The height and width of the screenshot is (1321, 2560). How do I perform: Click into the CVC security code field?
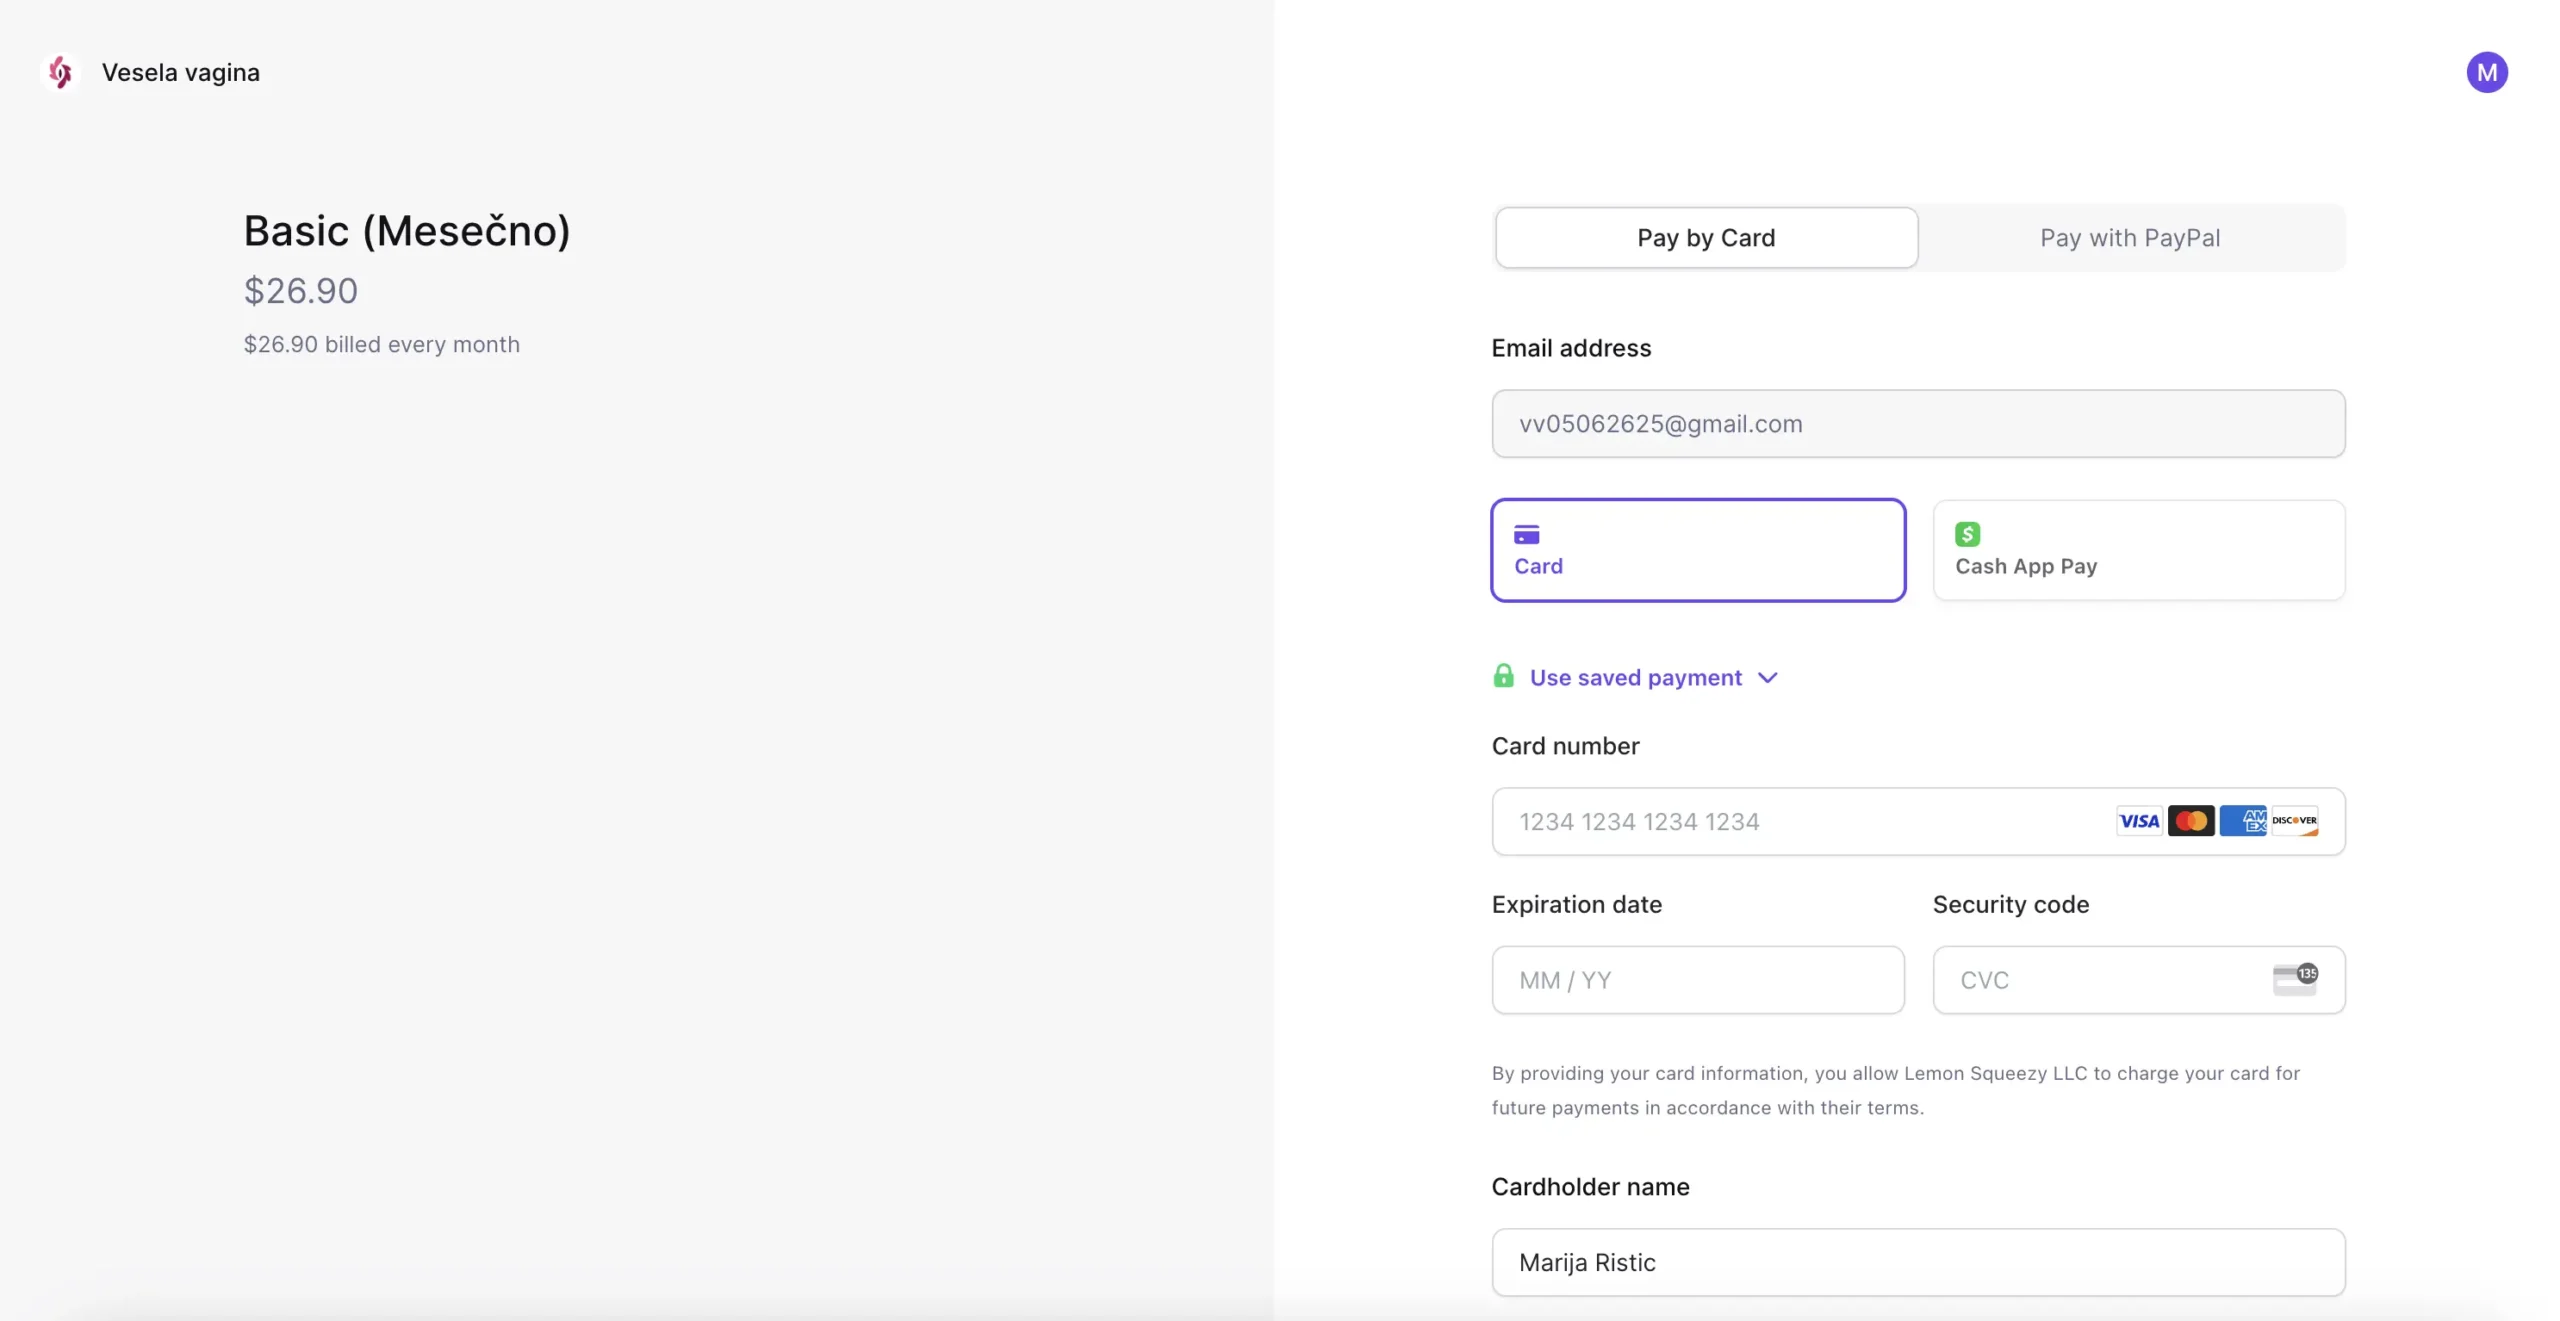pyautogui.click(x=2138, y=980)
